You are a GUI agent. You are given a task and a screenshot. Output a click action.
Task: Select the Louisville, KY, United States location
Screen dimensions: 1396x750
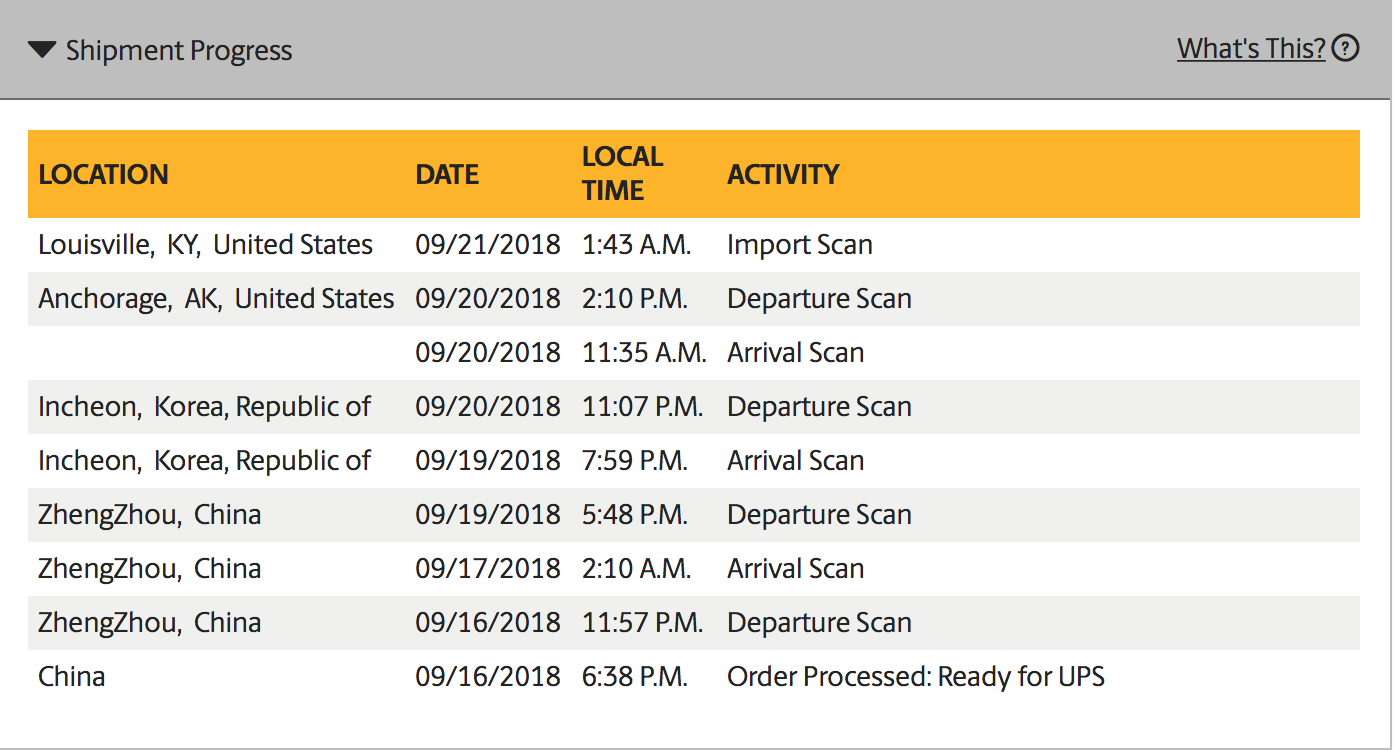[205, 245]
